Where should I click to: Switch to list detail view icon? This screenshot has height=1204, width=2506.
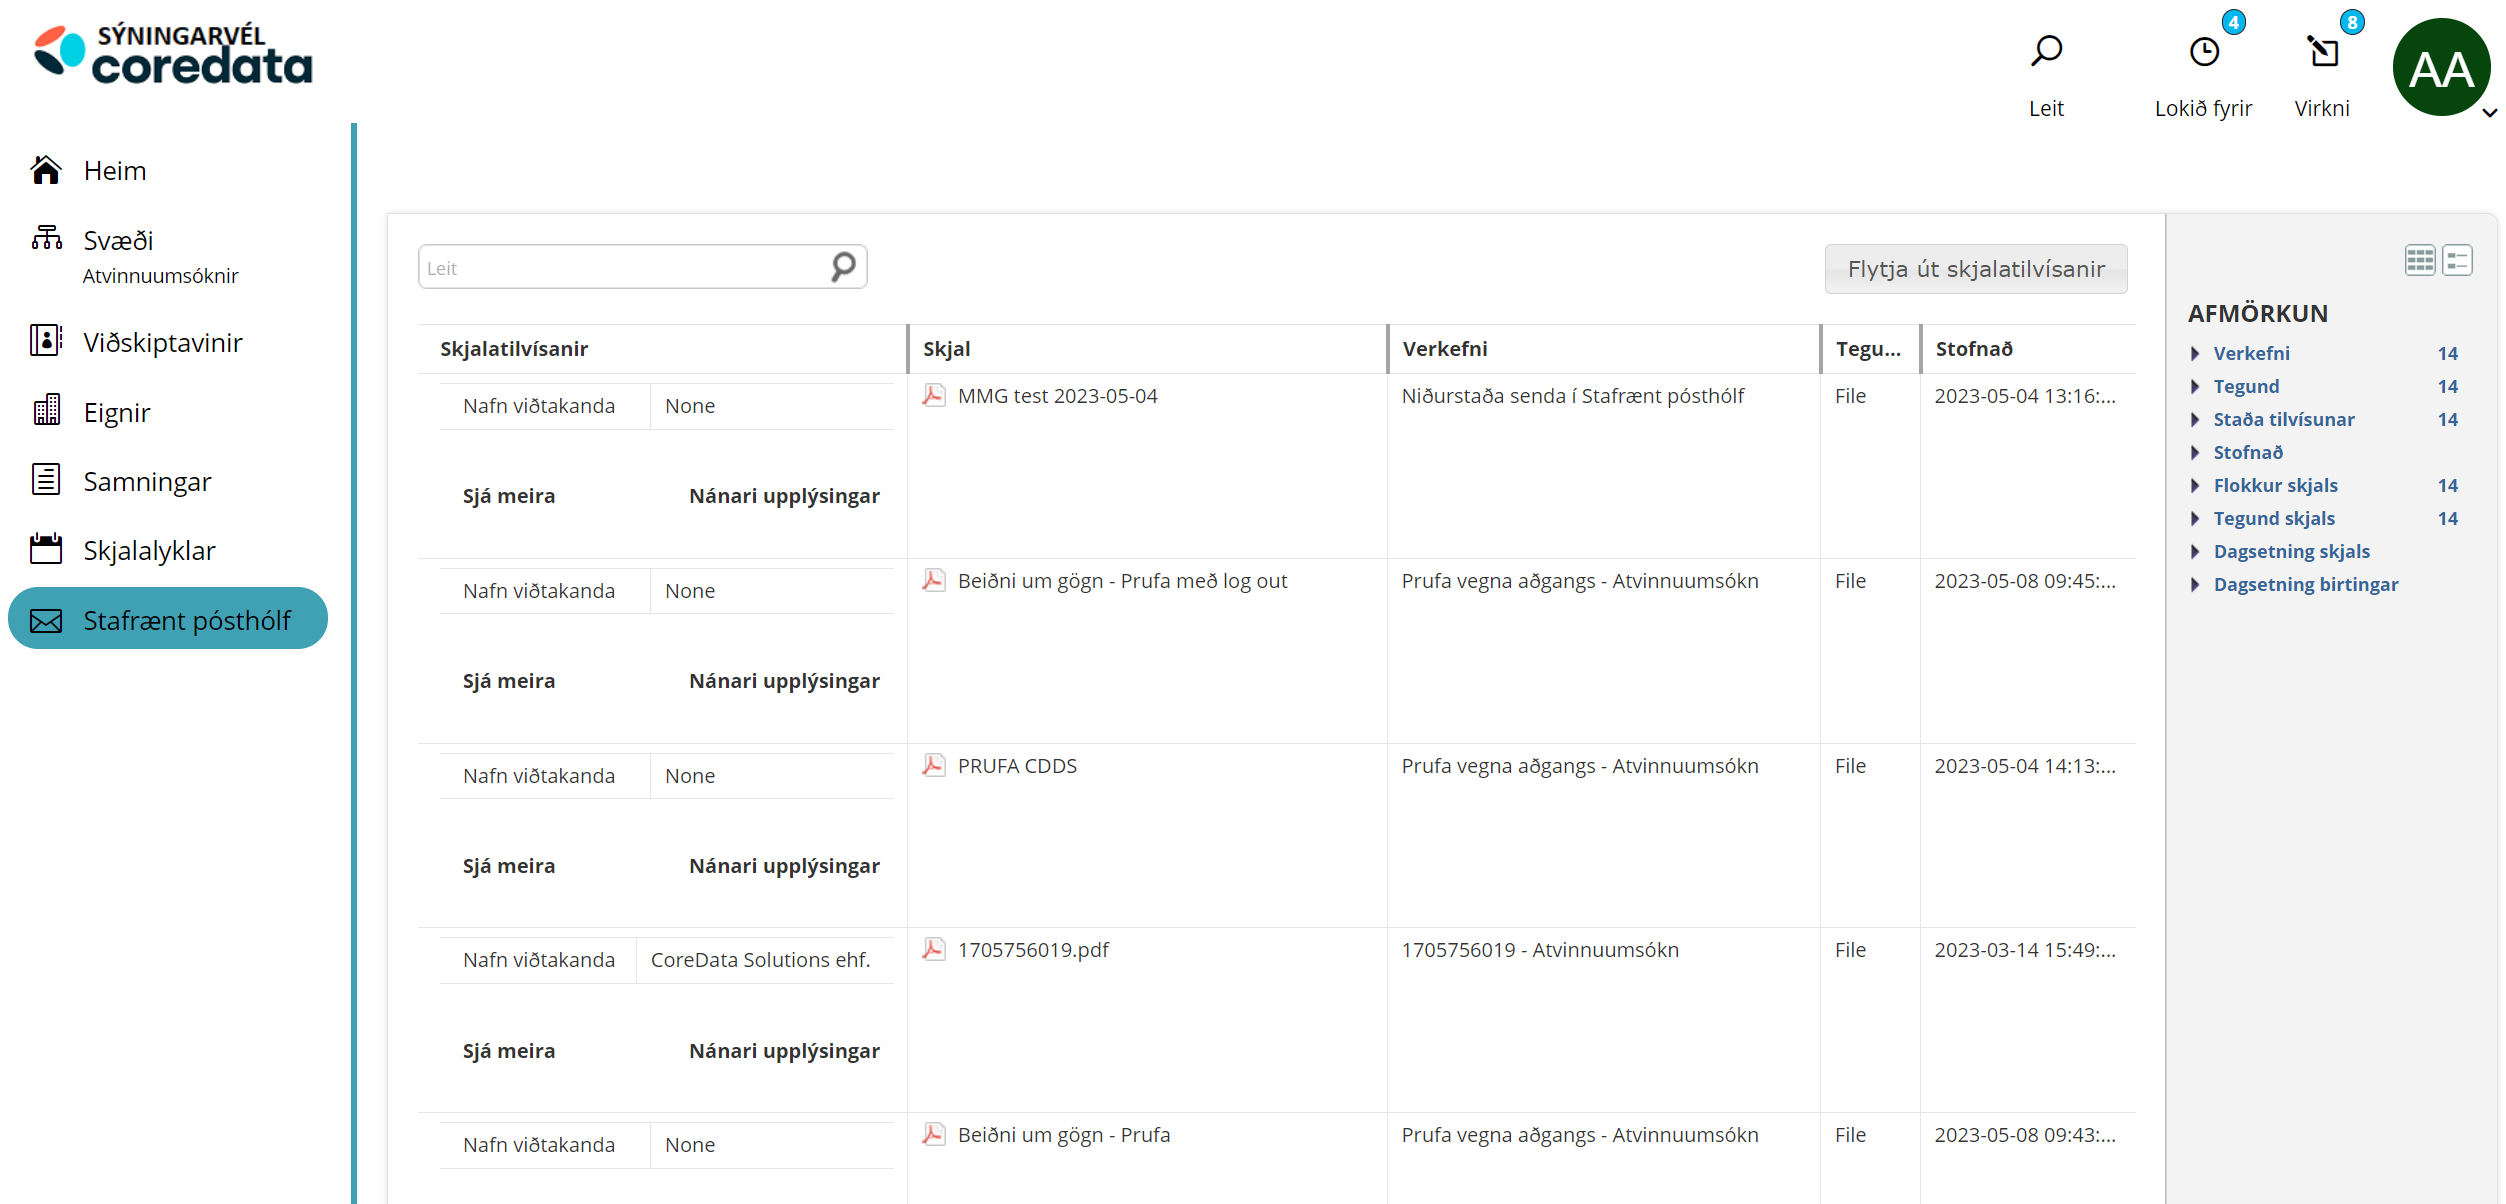coord(2457,260)
